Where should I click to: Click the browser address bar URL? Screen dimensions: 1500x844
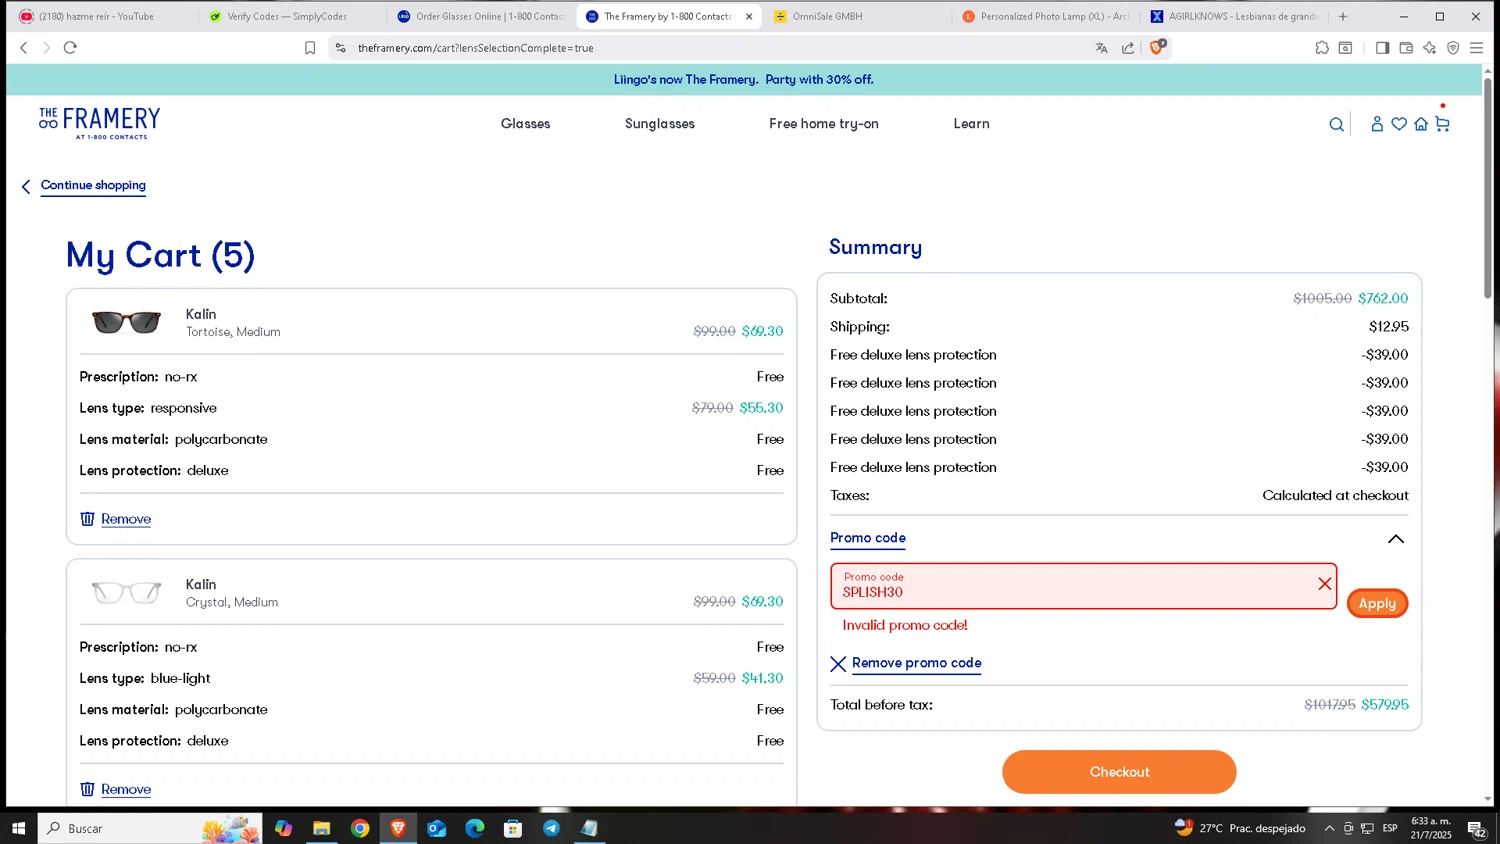pos(476,48)
